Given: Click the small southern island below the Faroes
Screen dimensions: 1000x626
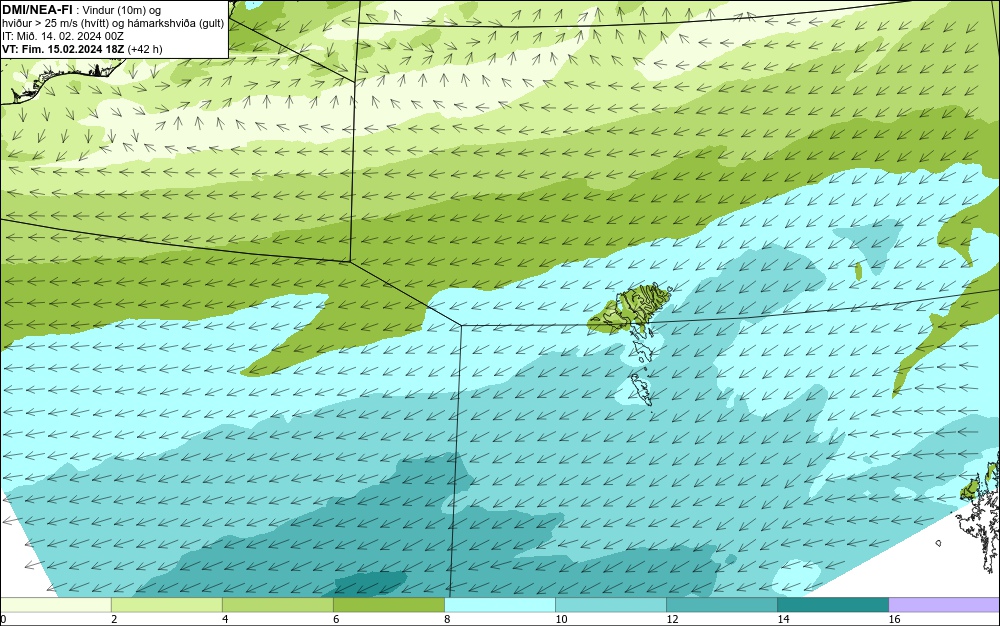Looking at the screenshot, I should tap(642, 389).
